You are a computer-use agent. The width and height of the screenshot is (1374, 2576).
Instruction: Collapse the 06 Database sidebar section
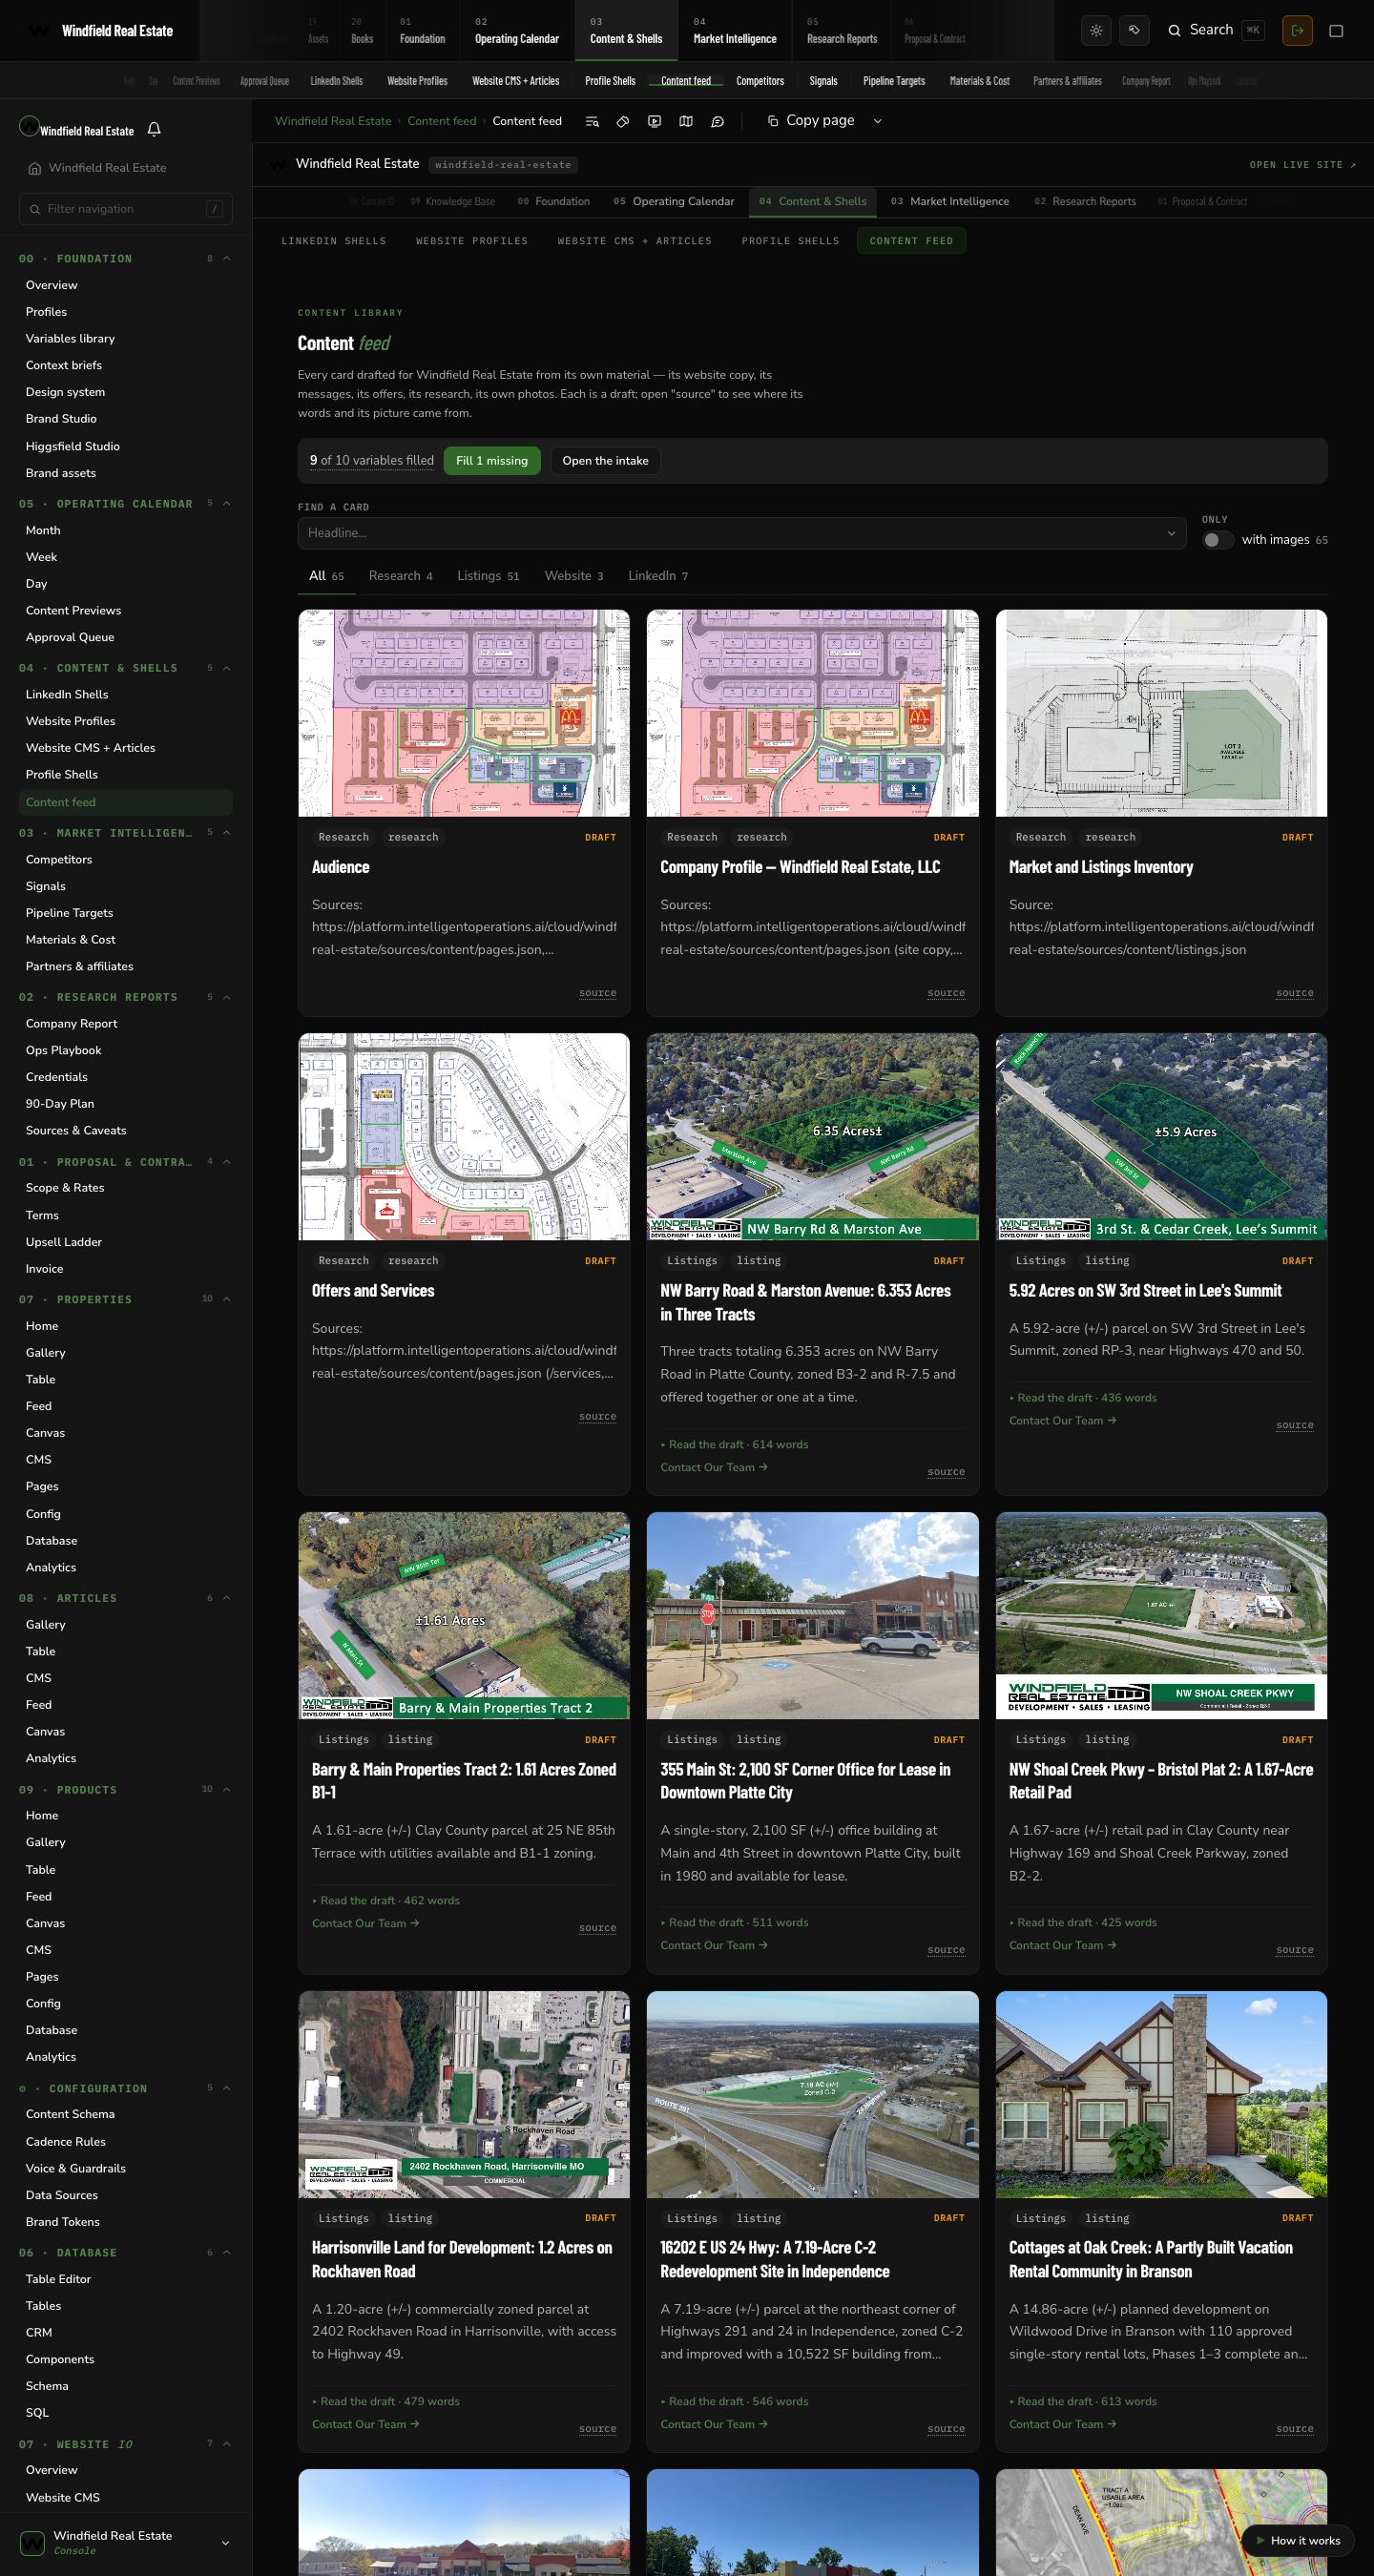pyautogui.click(x=227, y=2252)
